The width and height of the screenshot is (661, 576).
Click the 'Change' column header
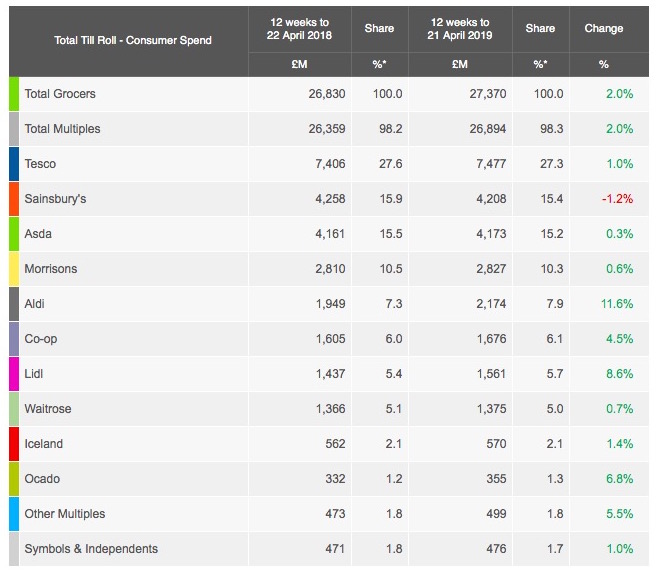[604, 28]
